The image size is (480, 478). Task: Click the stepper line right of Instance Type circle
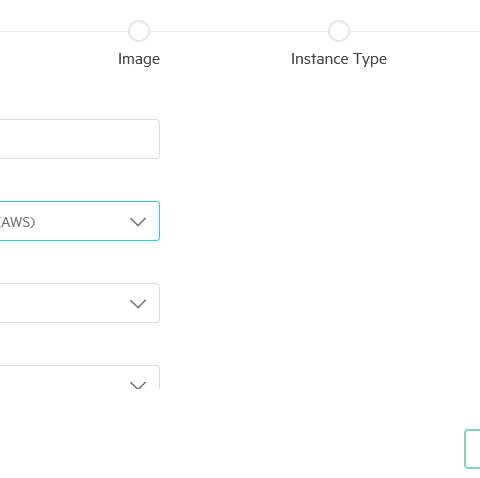click(x=415, y=31)
